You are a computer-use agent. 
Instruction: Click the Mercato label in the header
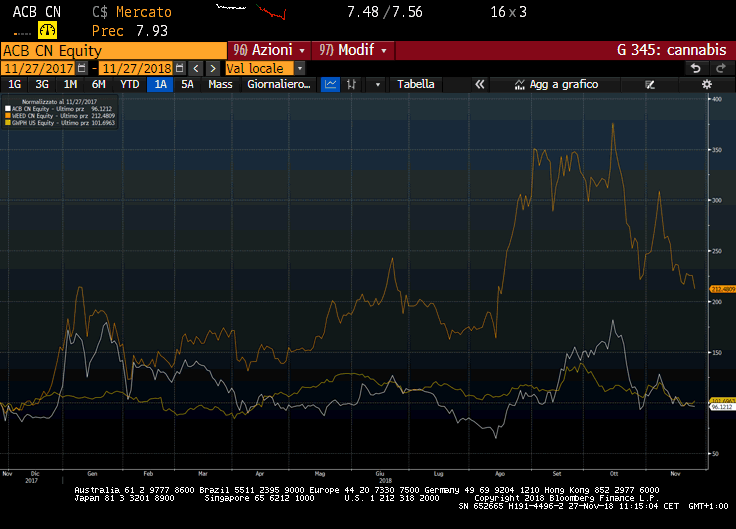(x=144, y=12)
